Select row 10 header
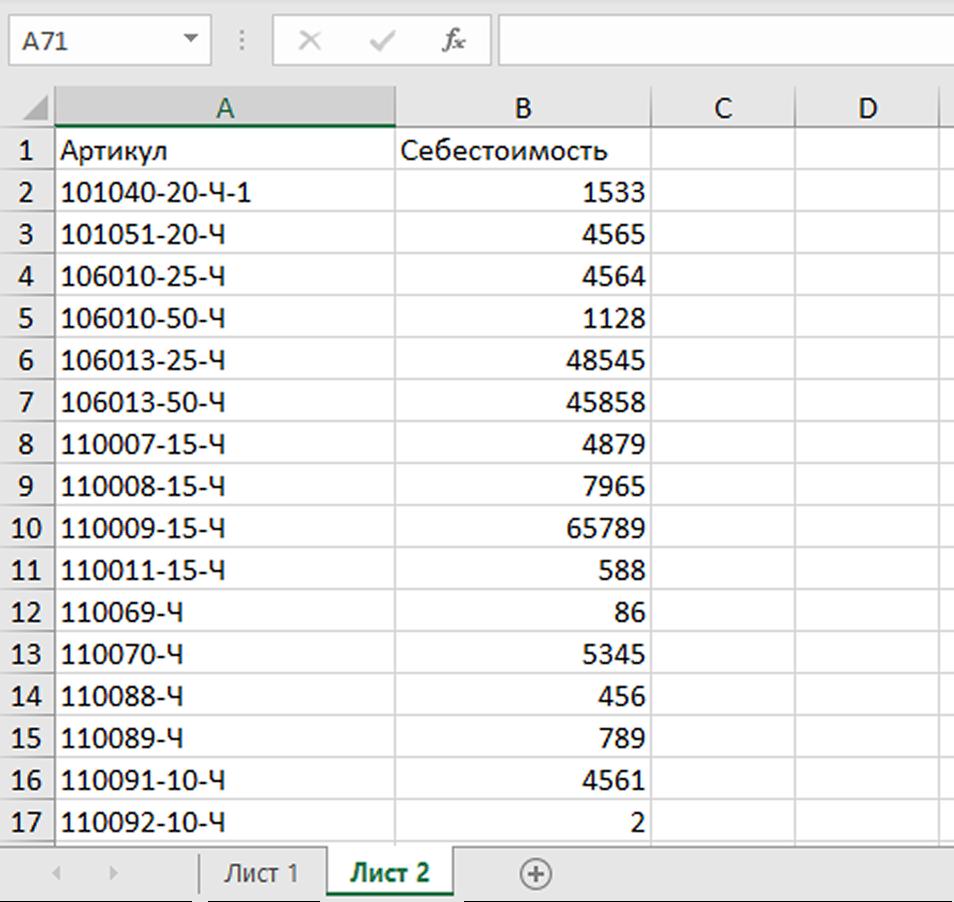The height and width of the screenshot is (902, 954). [x=27, y=528]
